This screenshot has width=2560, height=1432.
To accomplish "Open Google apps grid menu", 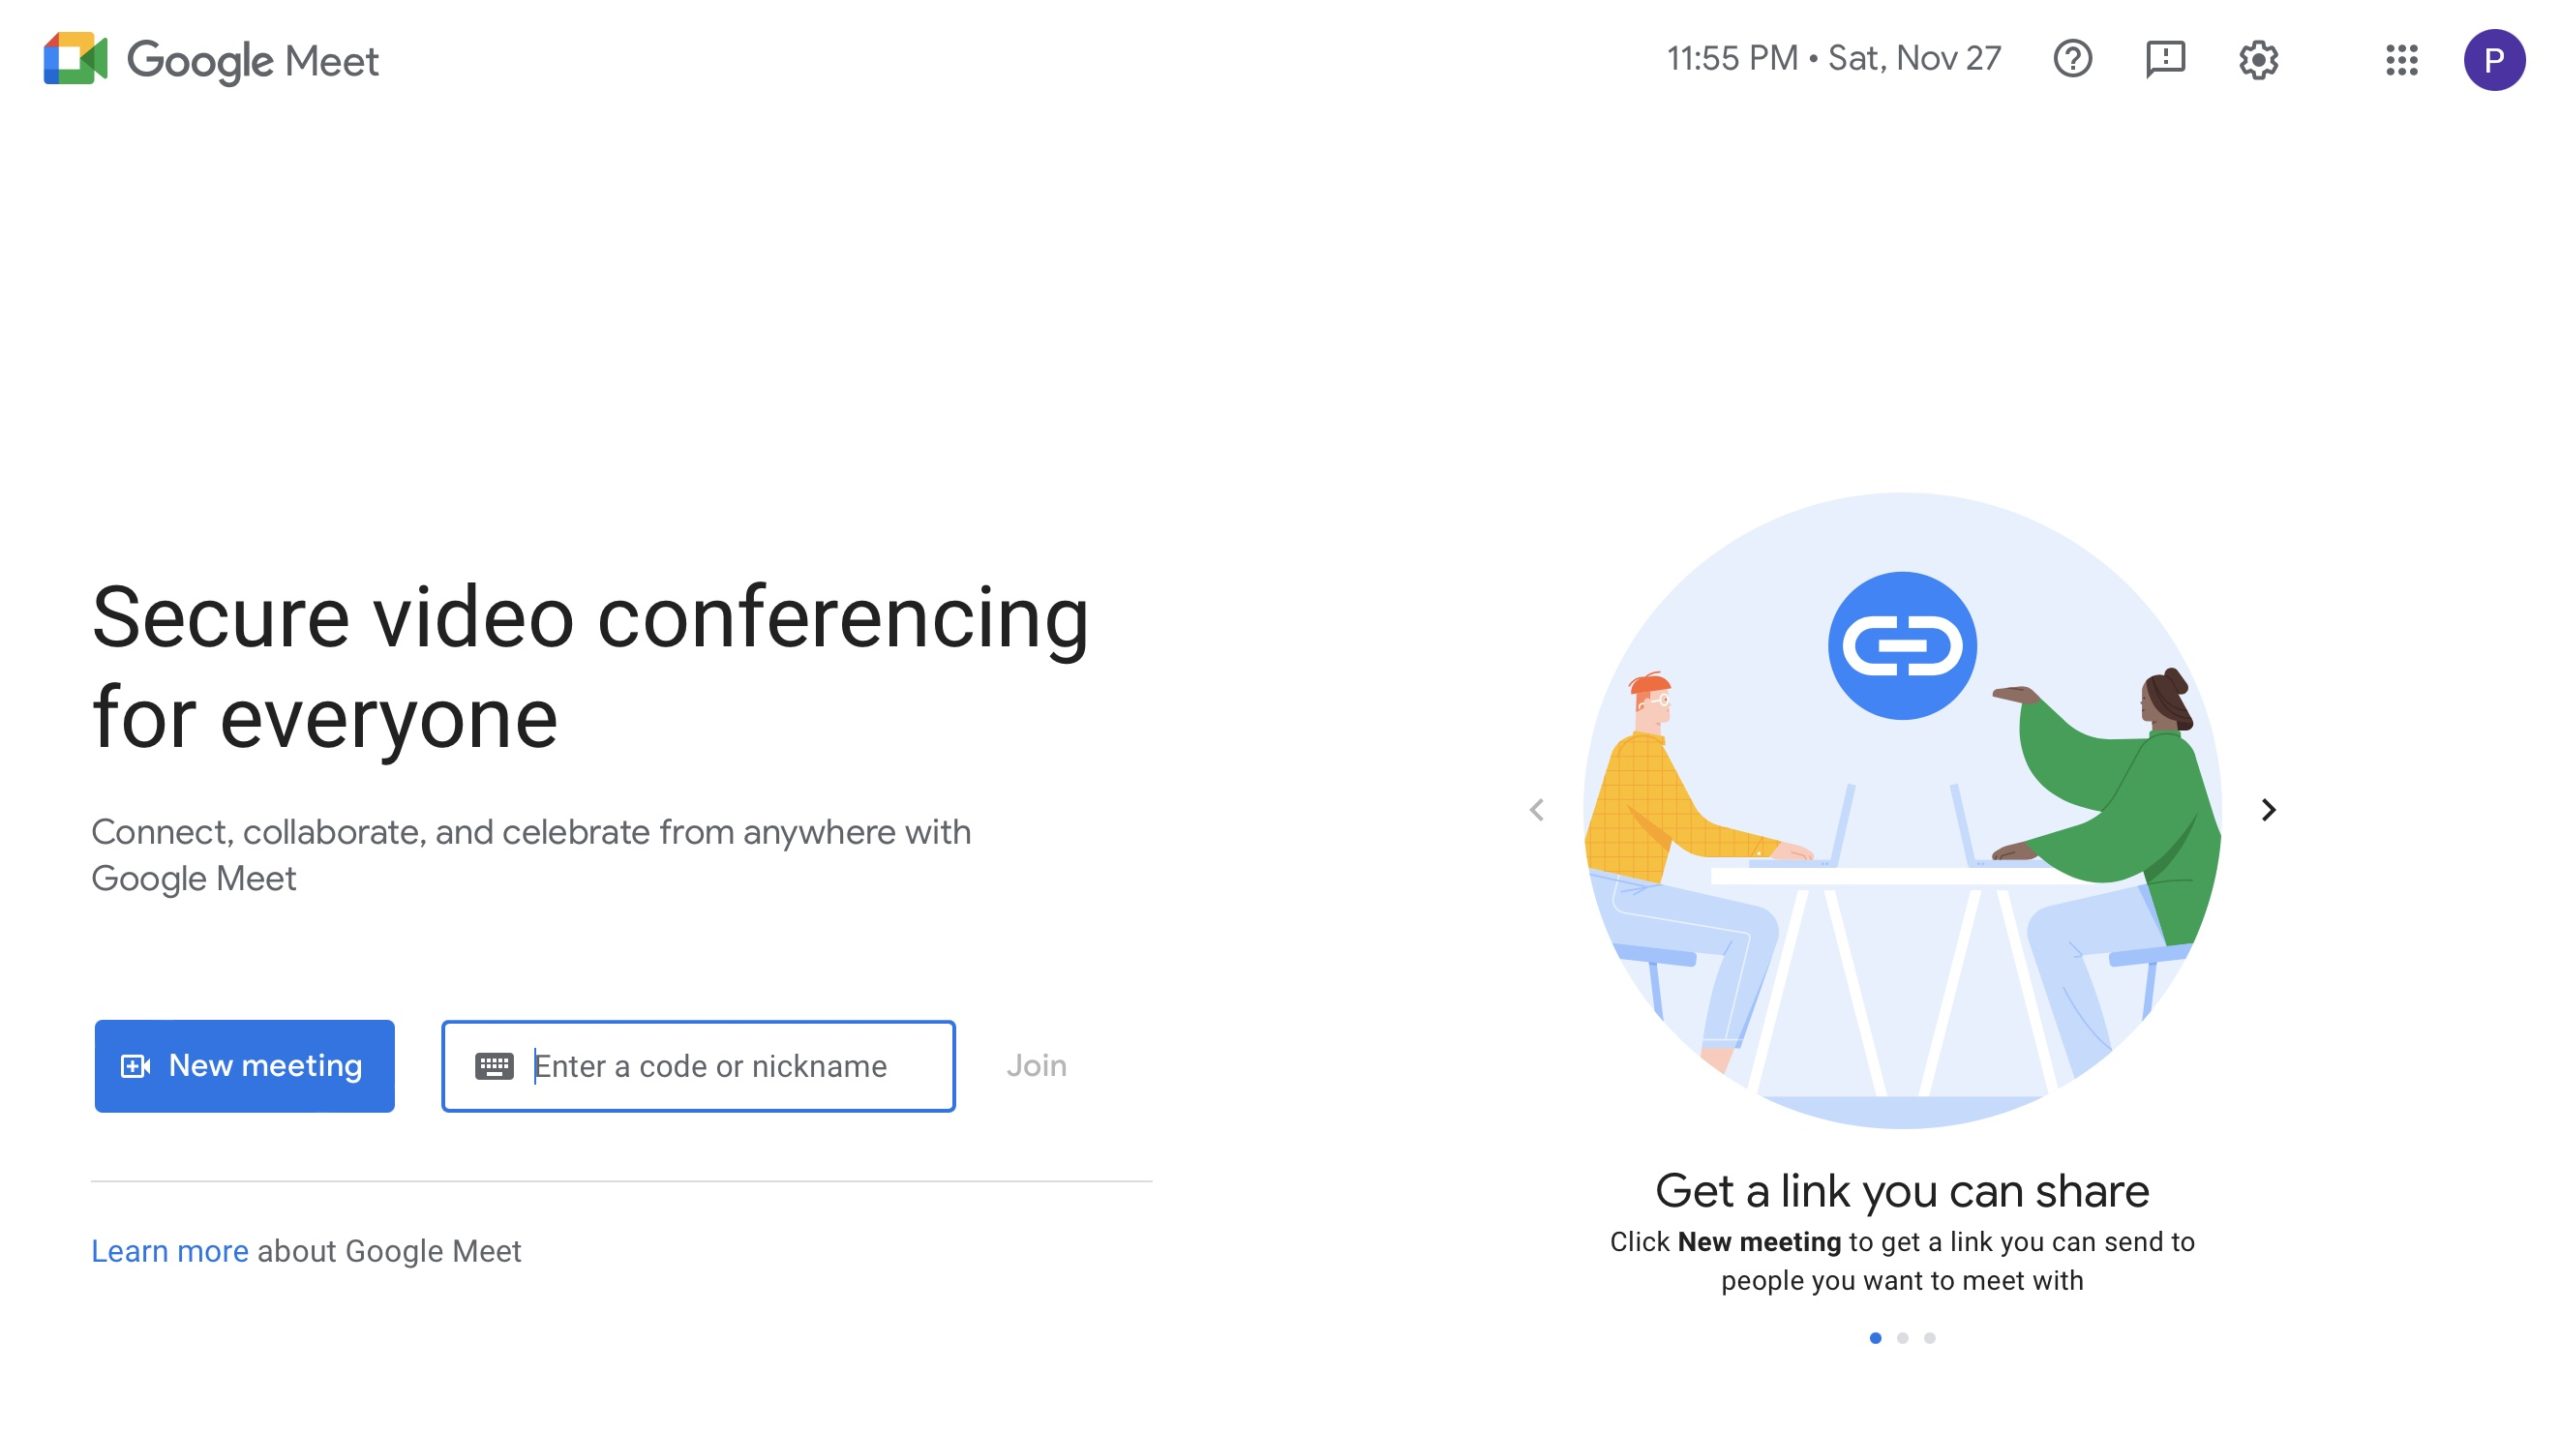I will click(x=2402, y=58).
